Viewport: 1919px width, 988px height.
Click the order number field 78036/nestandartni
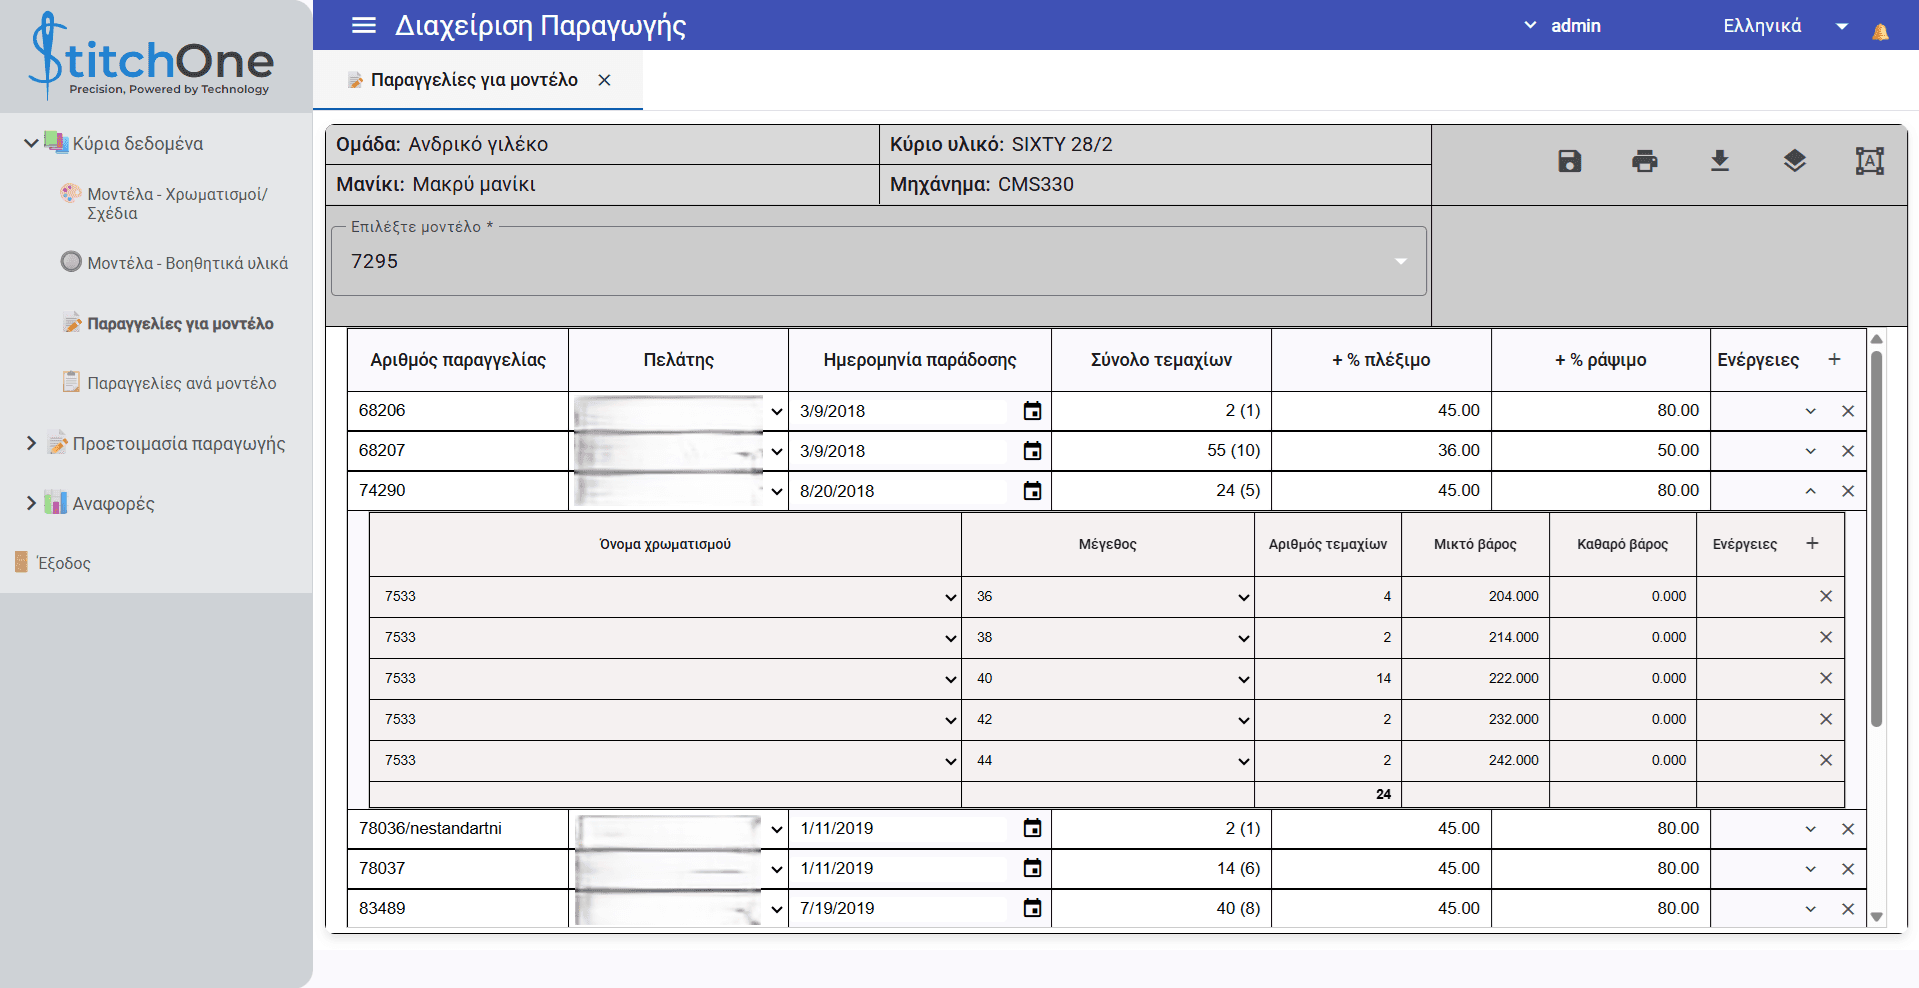(458, 829)
